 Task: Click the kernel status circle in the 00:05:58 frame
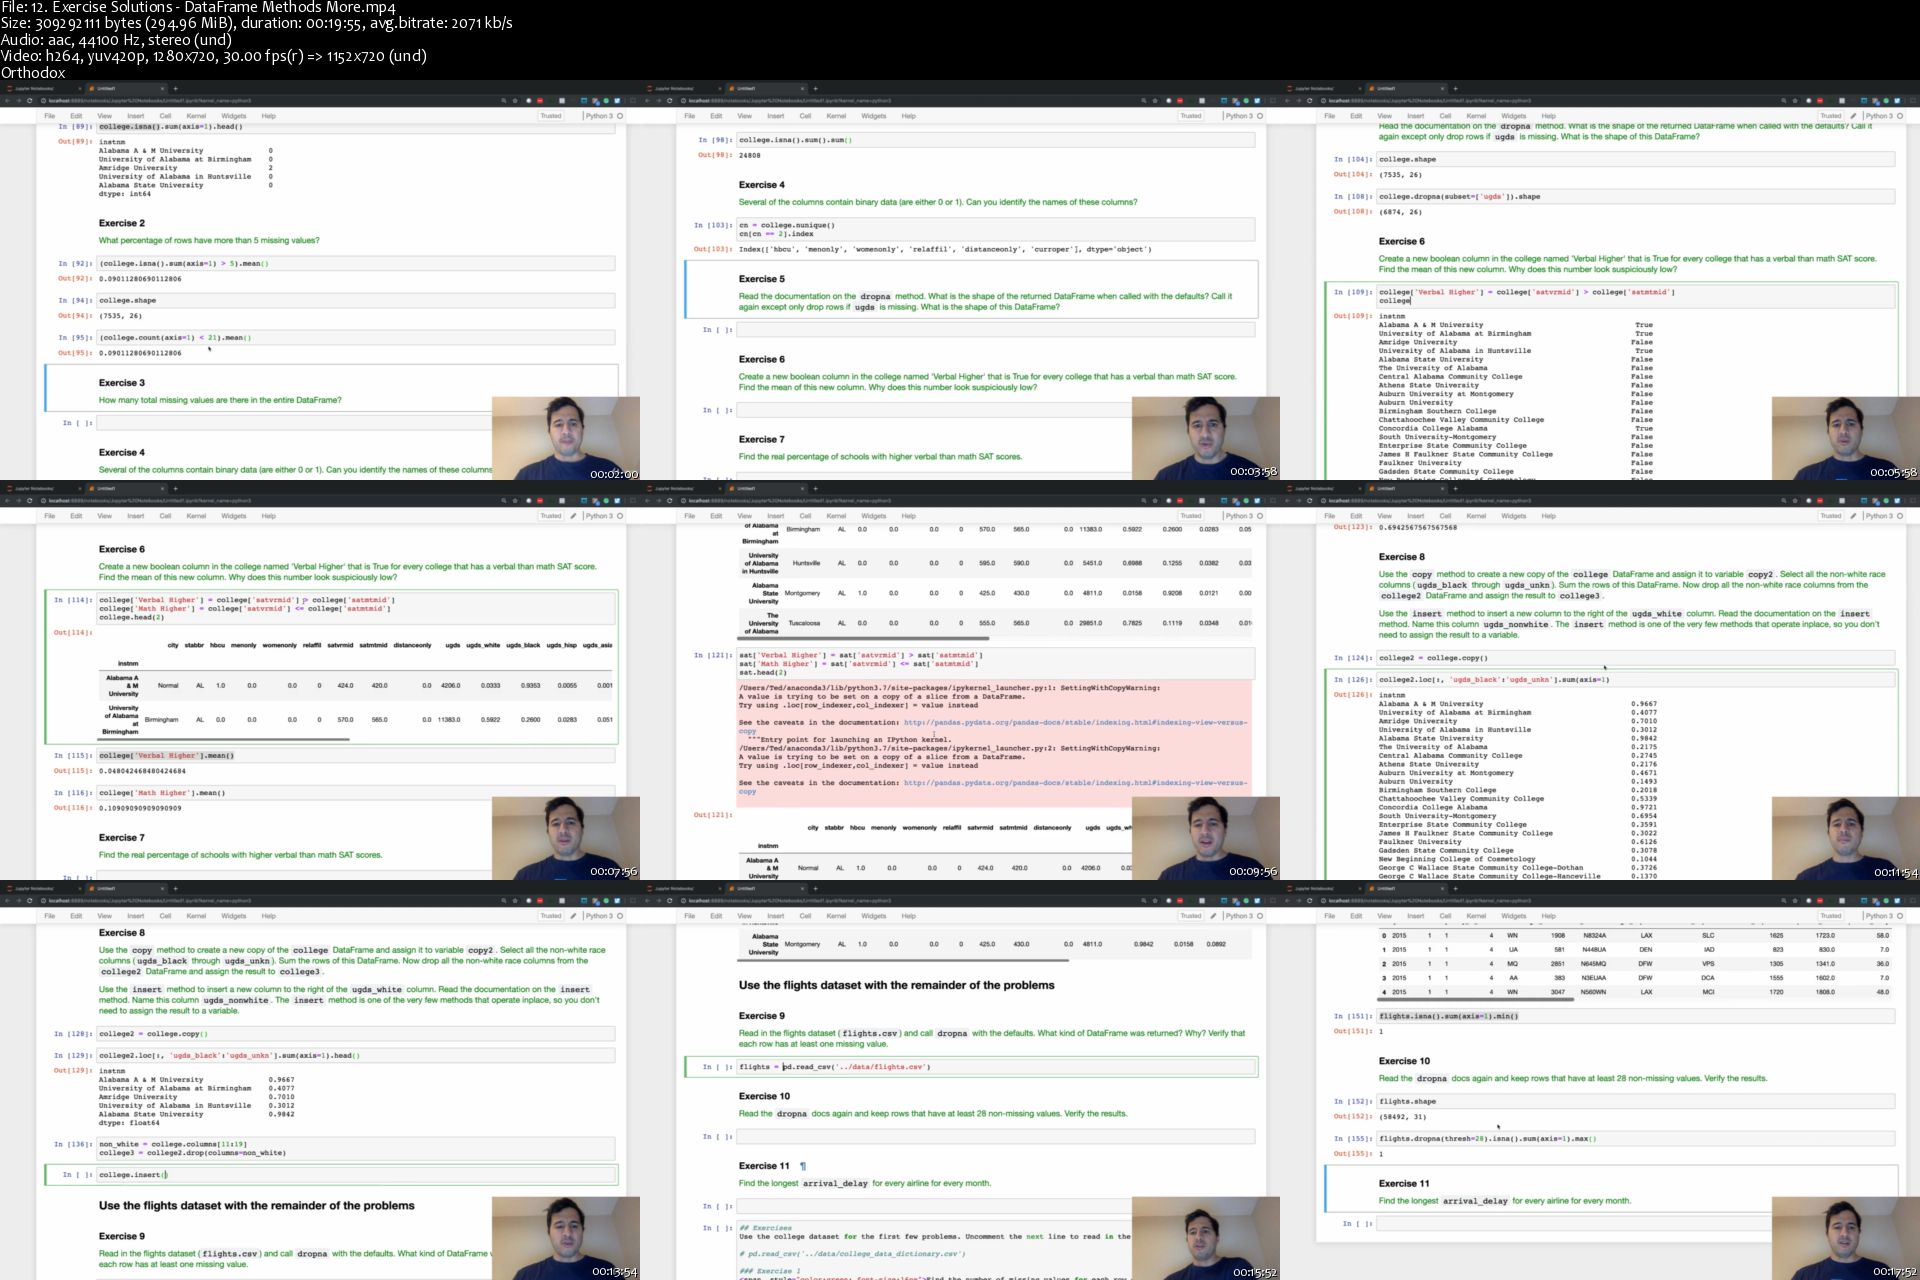click(1900, 116)
